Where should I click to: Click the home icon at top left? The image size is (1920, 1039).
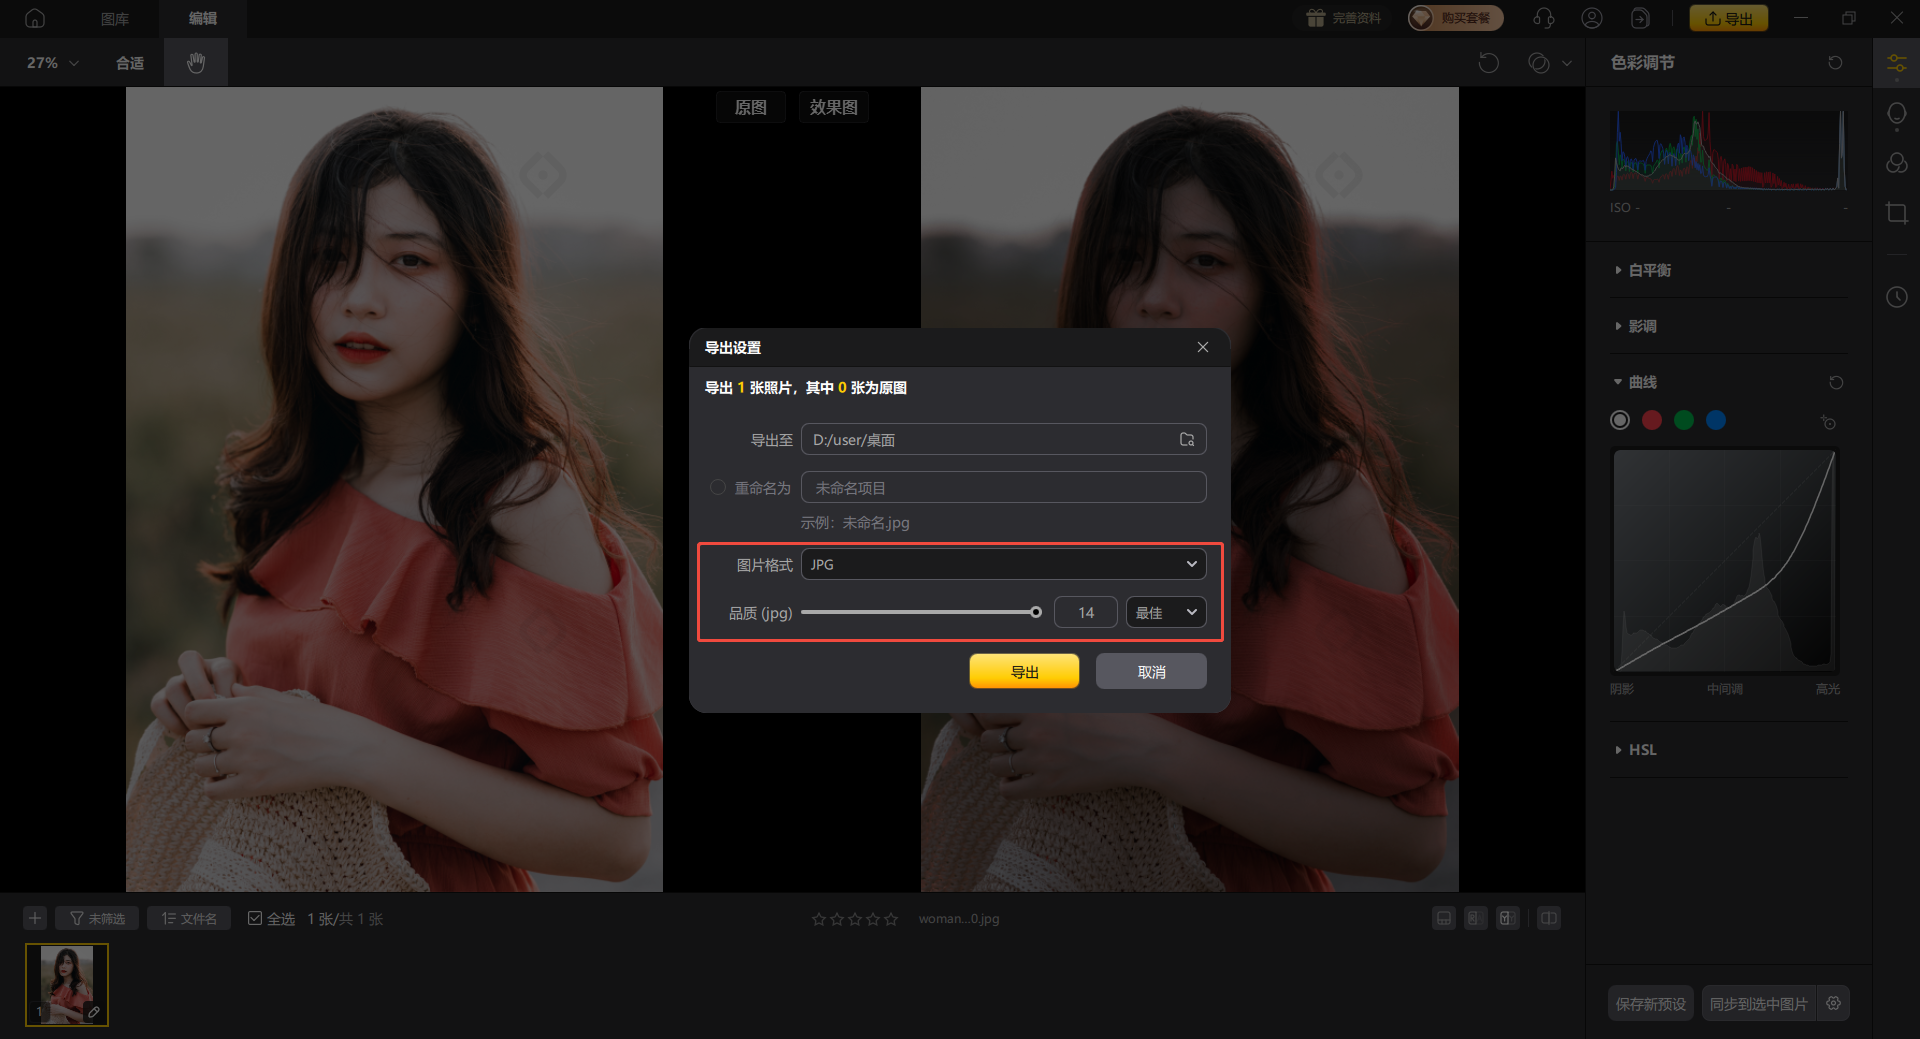[x=35, y=18]
